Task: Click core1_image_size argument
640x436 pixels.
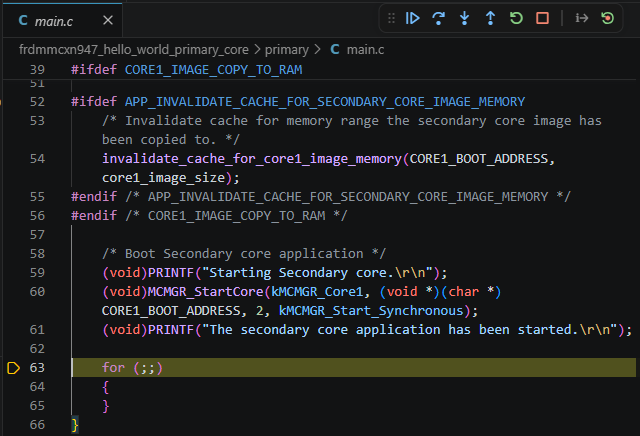Action: (163, 178)
